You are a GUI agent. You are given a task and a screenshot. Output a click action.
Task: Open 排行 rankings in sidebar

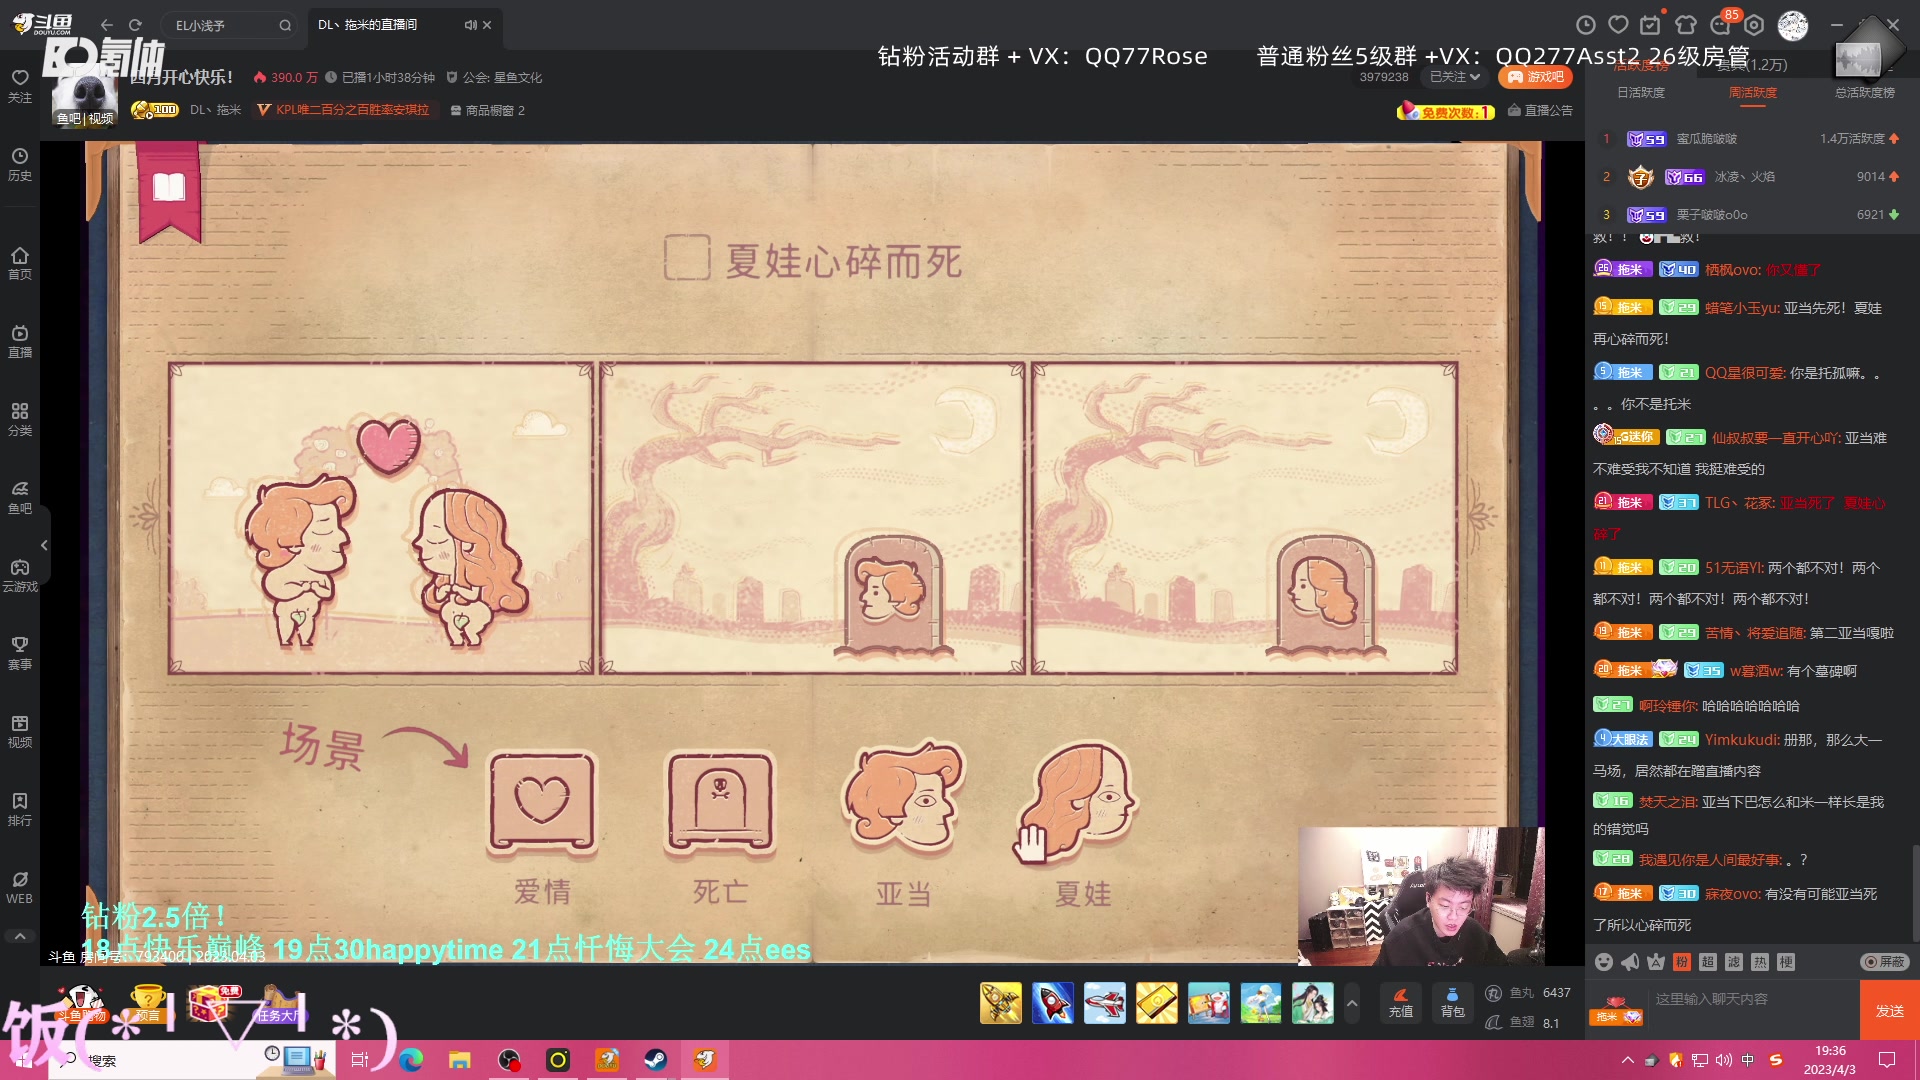[x=20, y=809]
